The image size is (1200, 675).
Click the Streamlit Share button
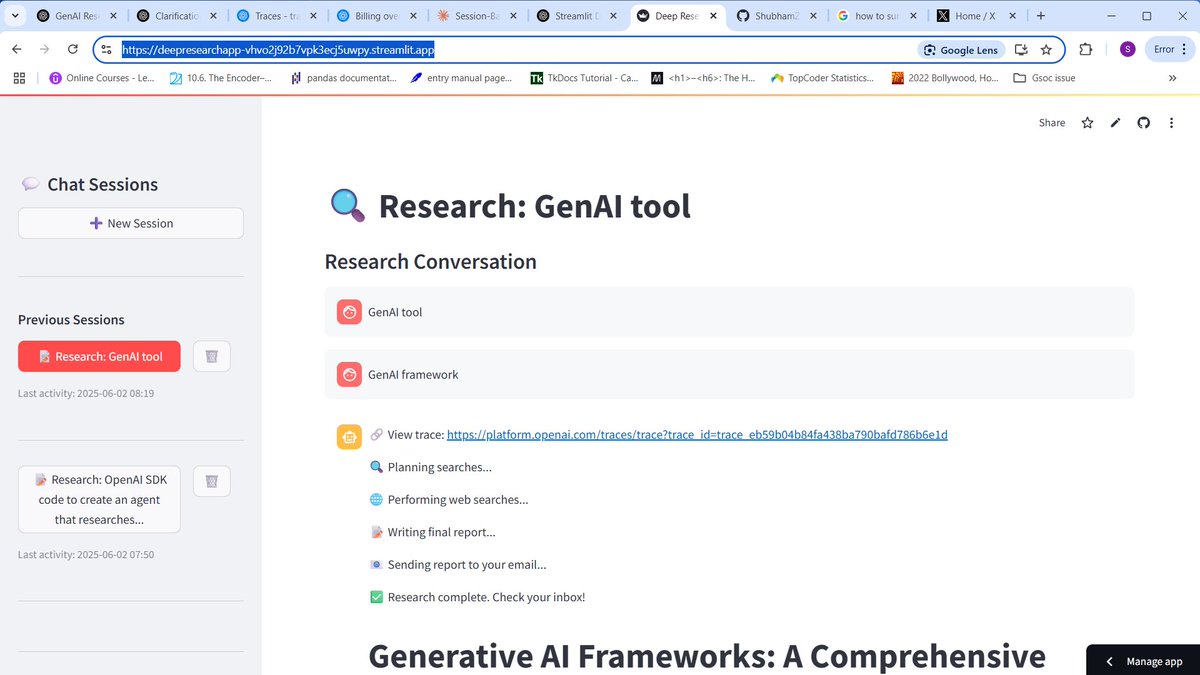pos(1051,122)
